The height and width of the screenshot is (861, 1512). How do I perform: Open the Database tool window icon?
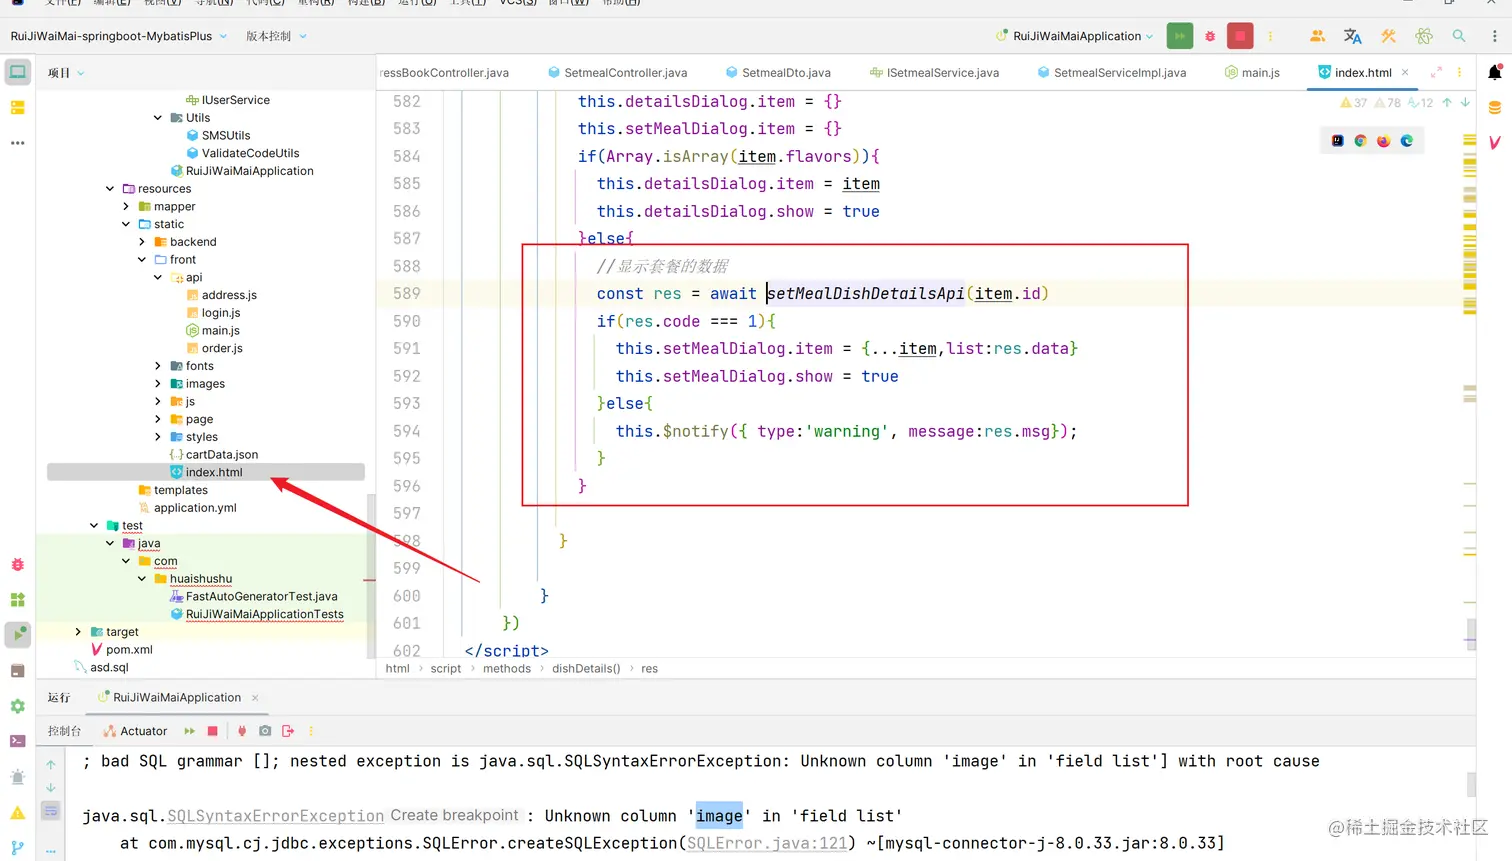point(1495,107)
